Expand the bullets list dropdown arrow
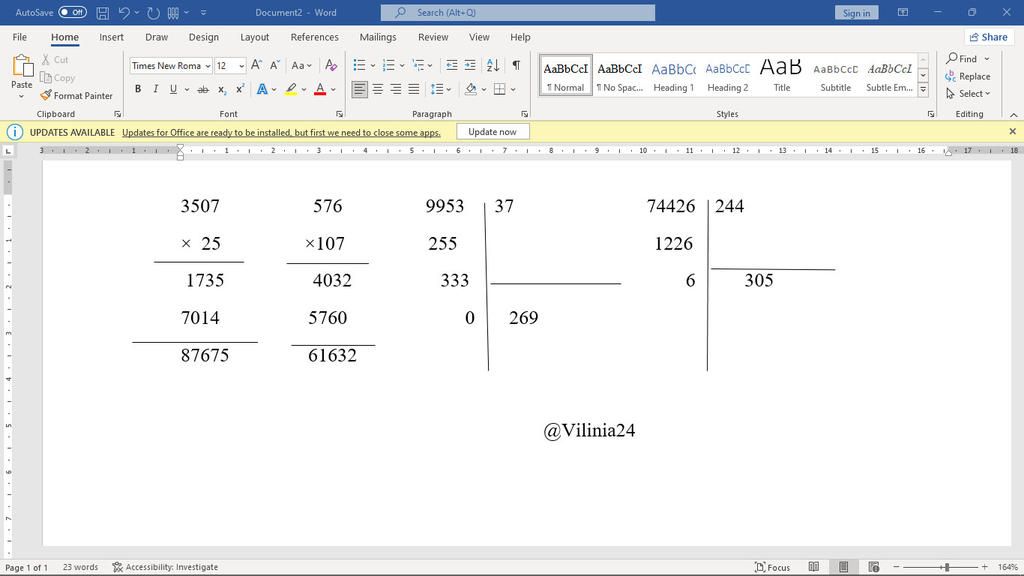 click(373, 65)
